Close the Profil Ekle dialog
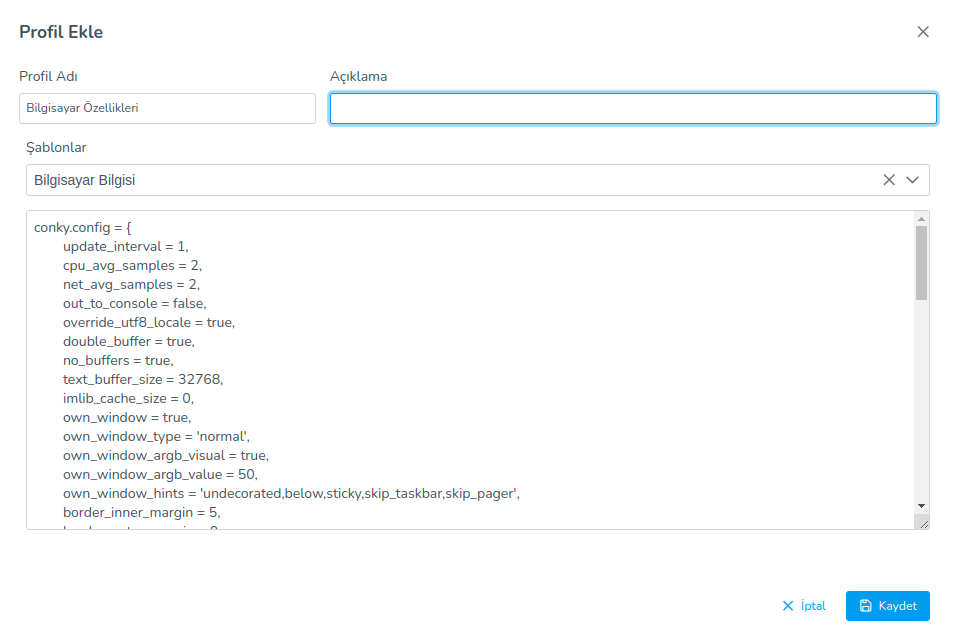 click(923, 32)
